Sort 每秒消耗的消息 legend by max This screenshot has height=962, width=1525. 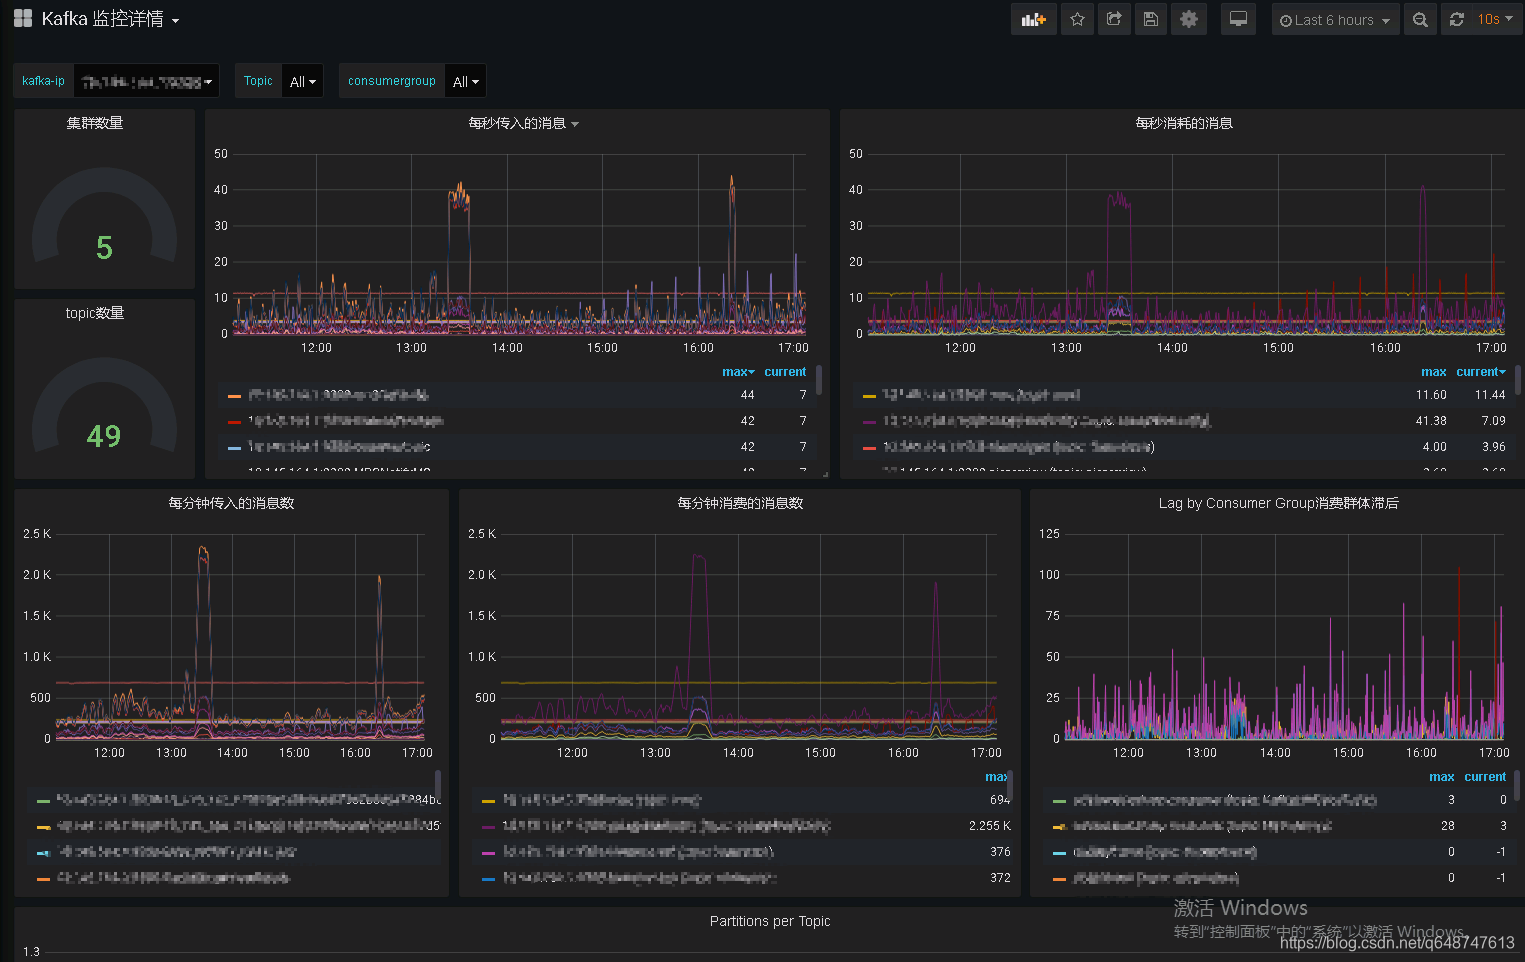(1433, 372)
